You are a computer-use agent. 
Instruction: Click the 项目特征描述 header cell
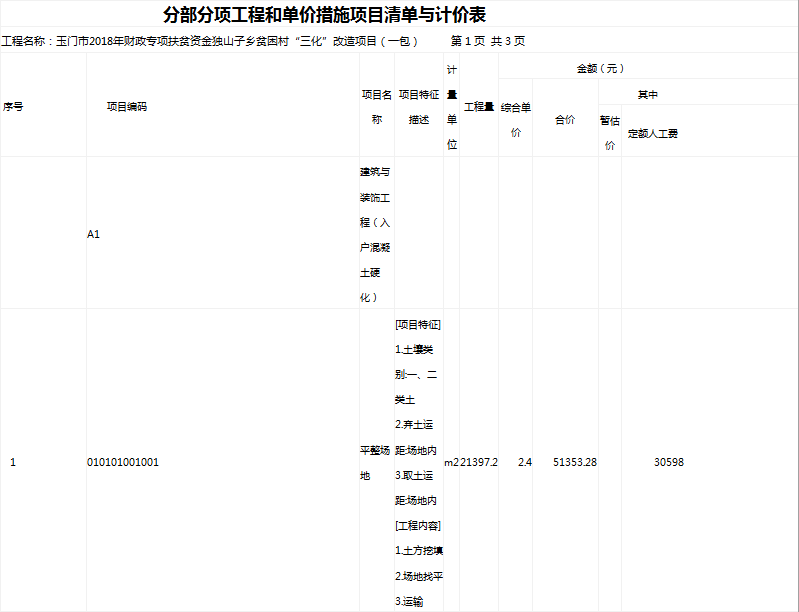419,106
